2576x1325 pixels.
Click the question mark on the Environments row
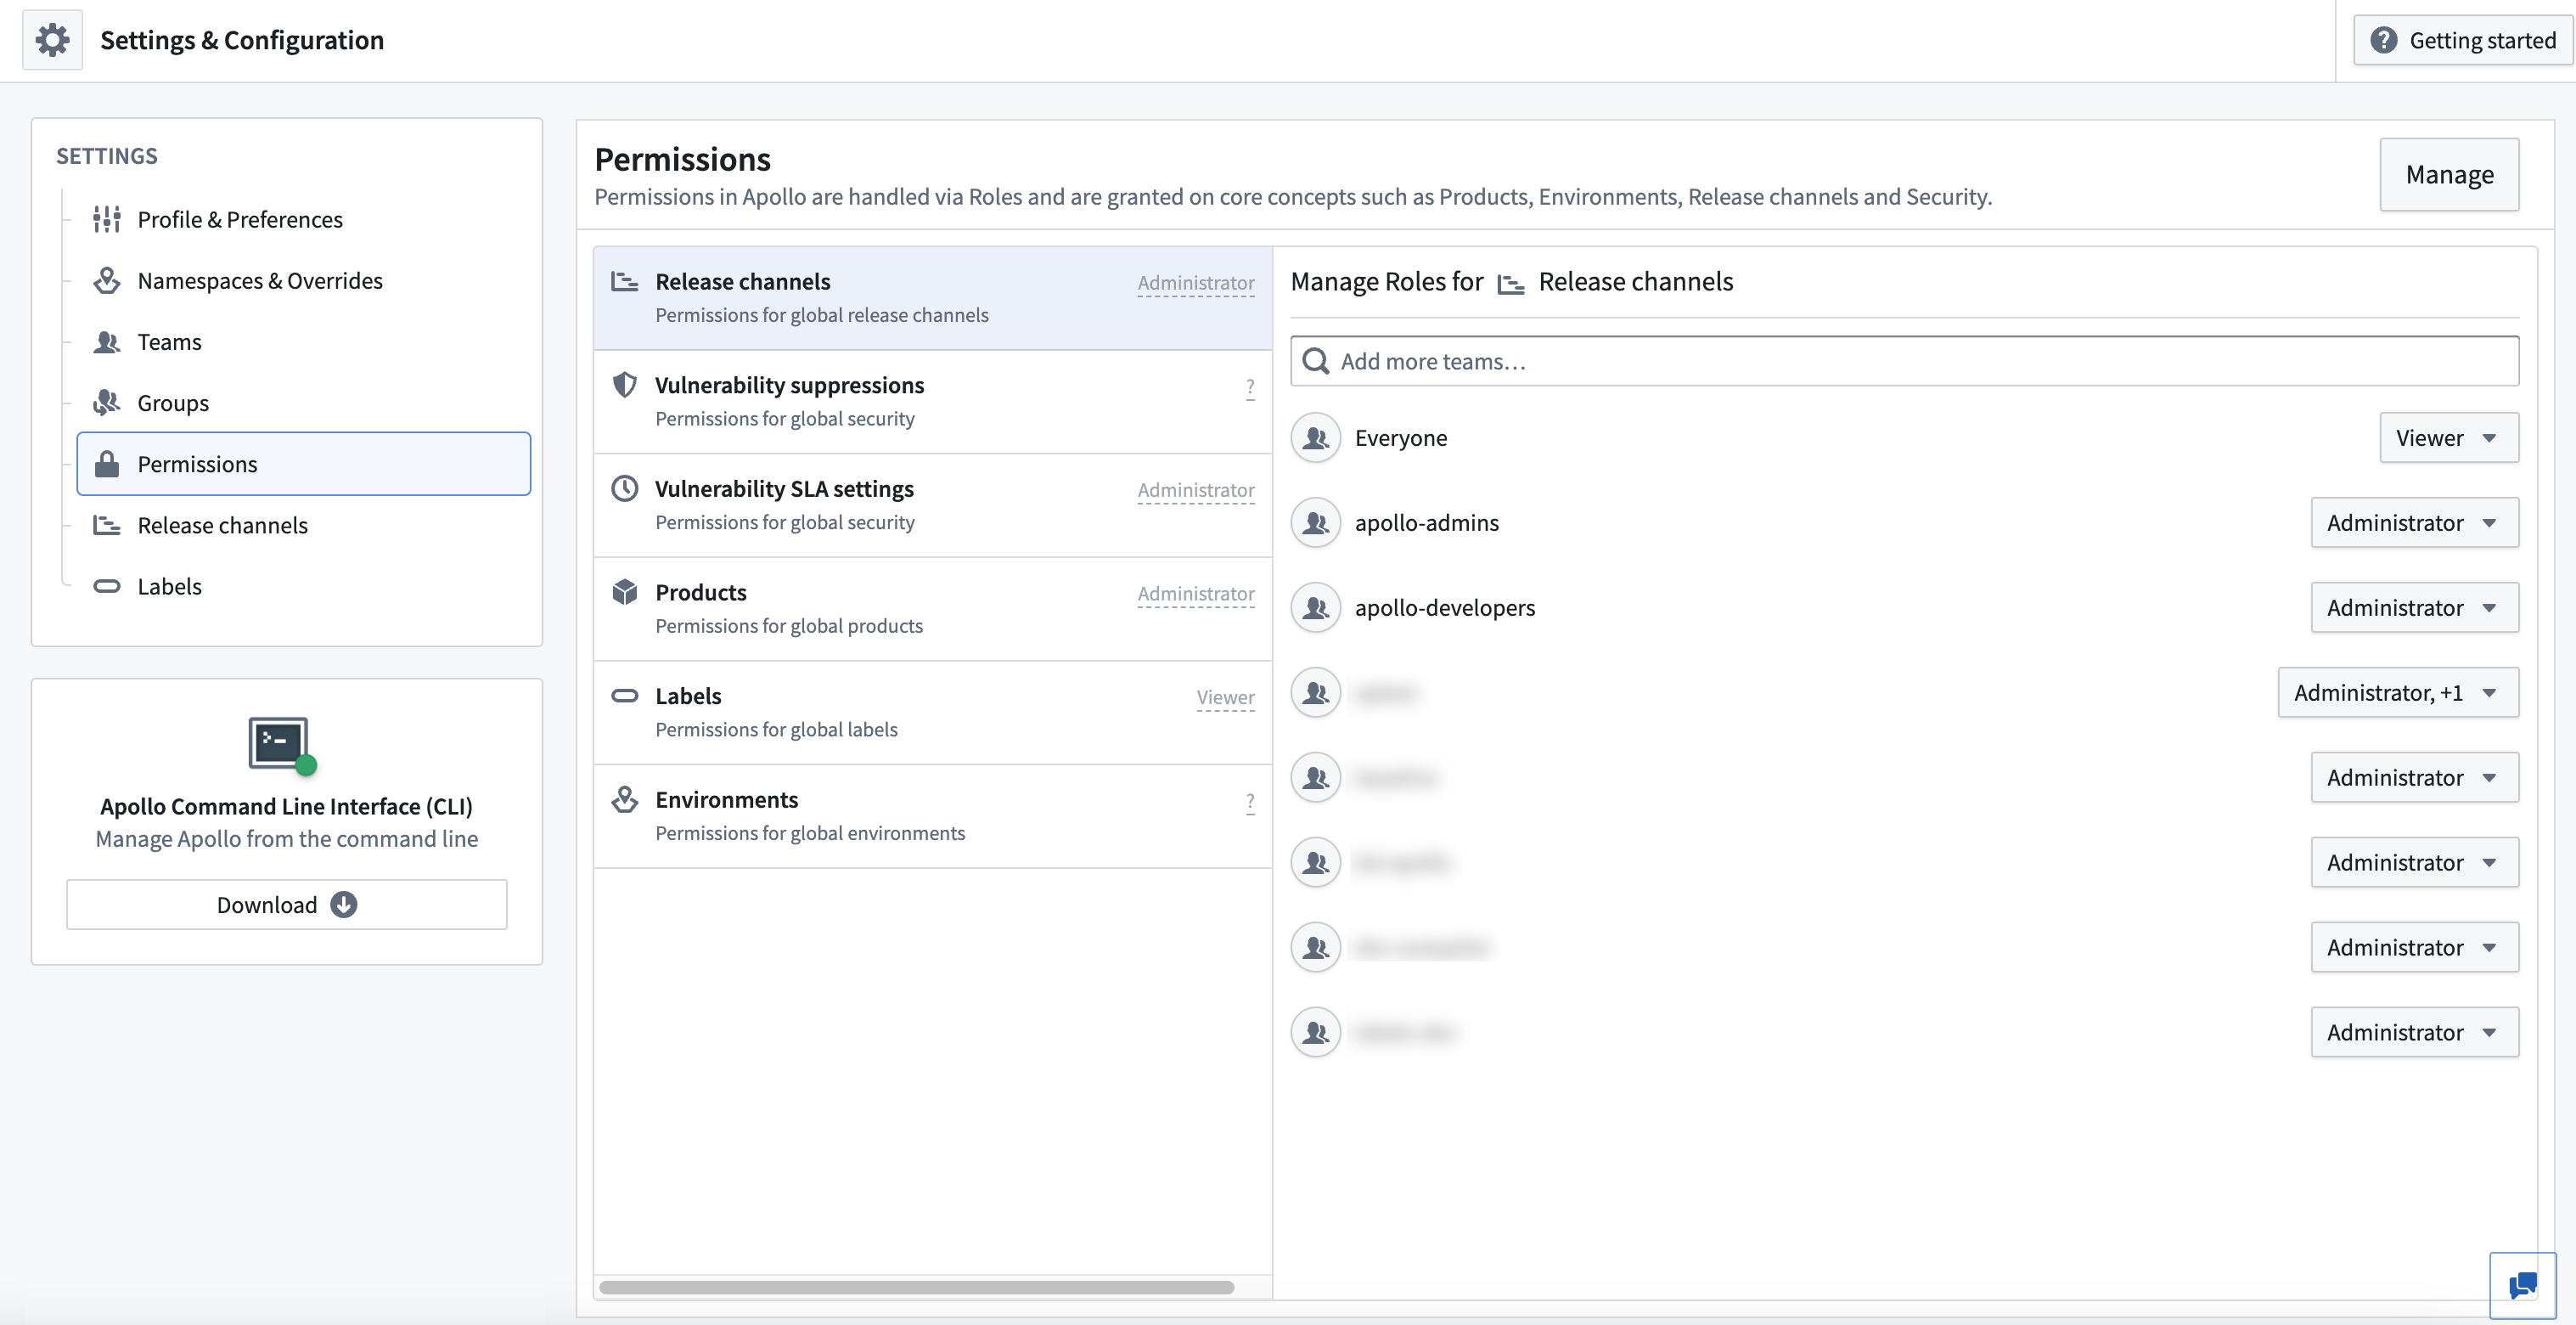pos(1250,801)
